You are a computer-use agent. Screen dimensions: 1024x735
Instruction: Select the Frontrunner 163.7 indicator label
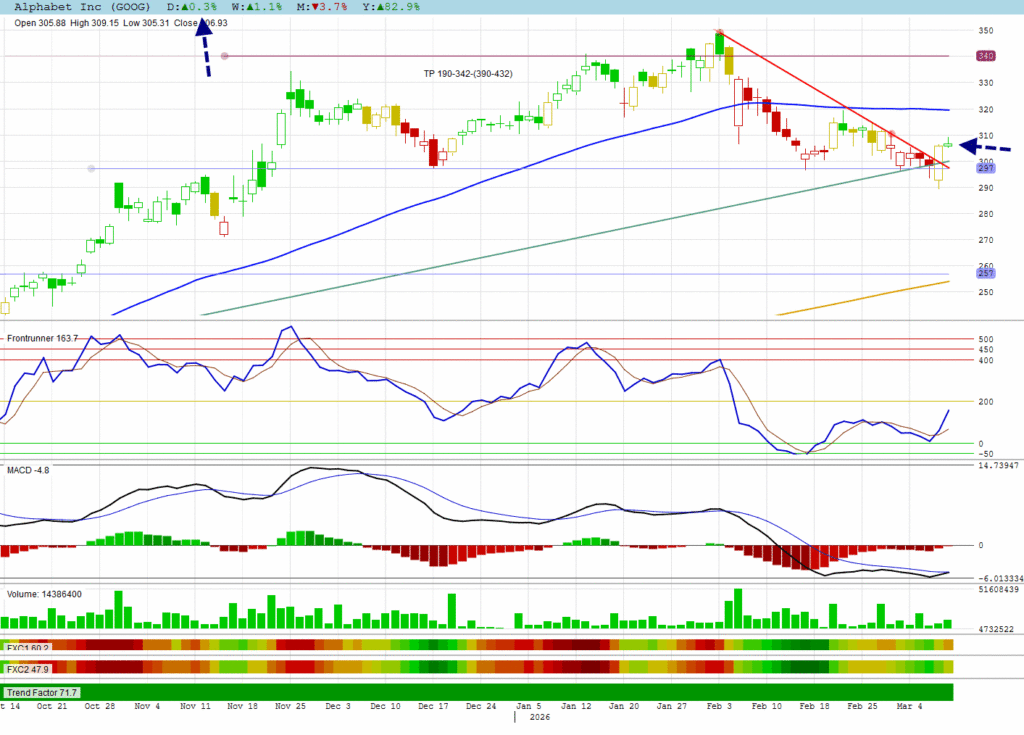click(44, 339)
